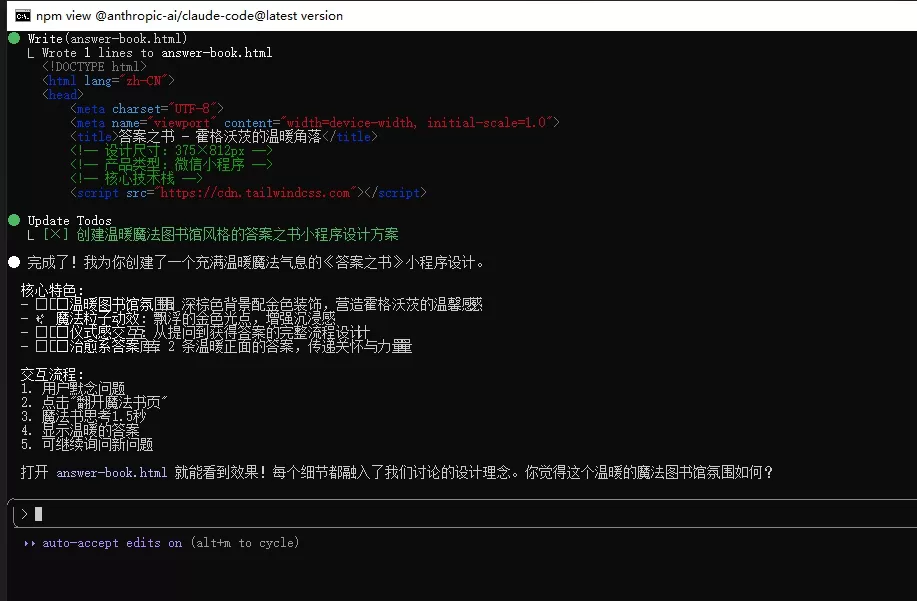
Task: Click the (alt+m to cycle) mode hint
Action: click(244, 543)
